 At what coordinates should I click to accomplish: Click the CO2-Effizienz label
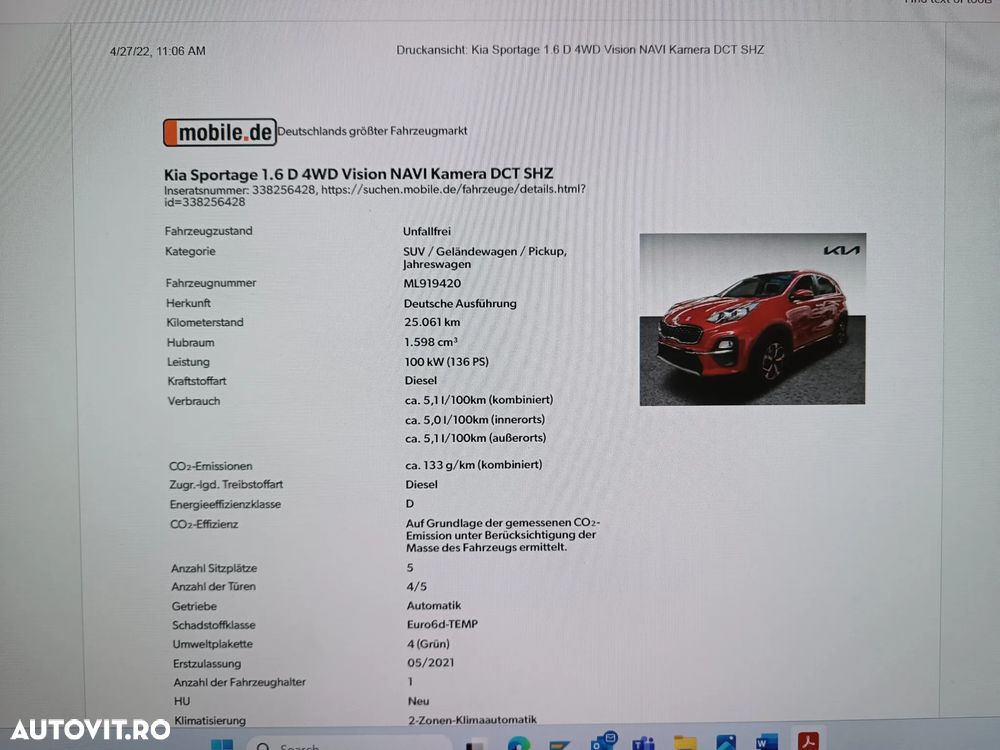tap(204, 524)
